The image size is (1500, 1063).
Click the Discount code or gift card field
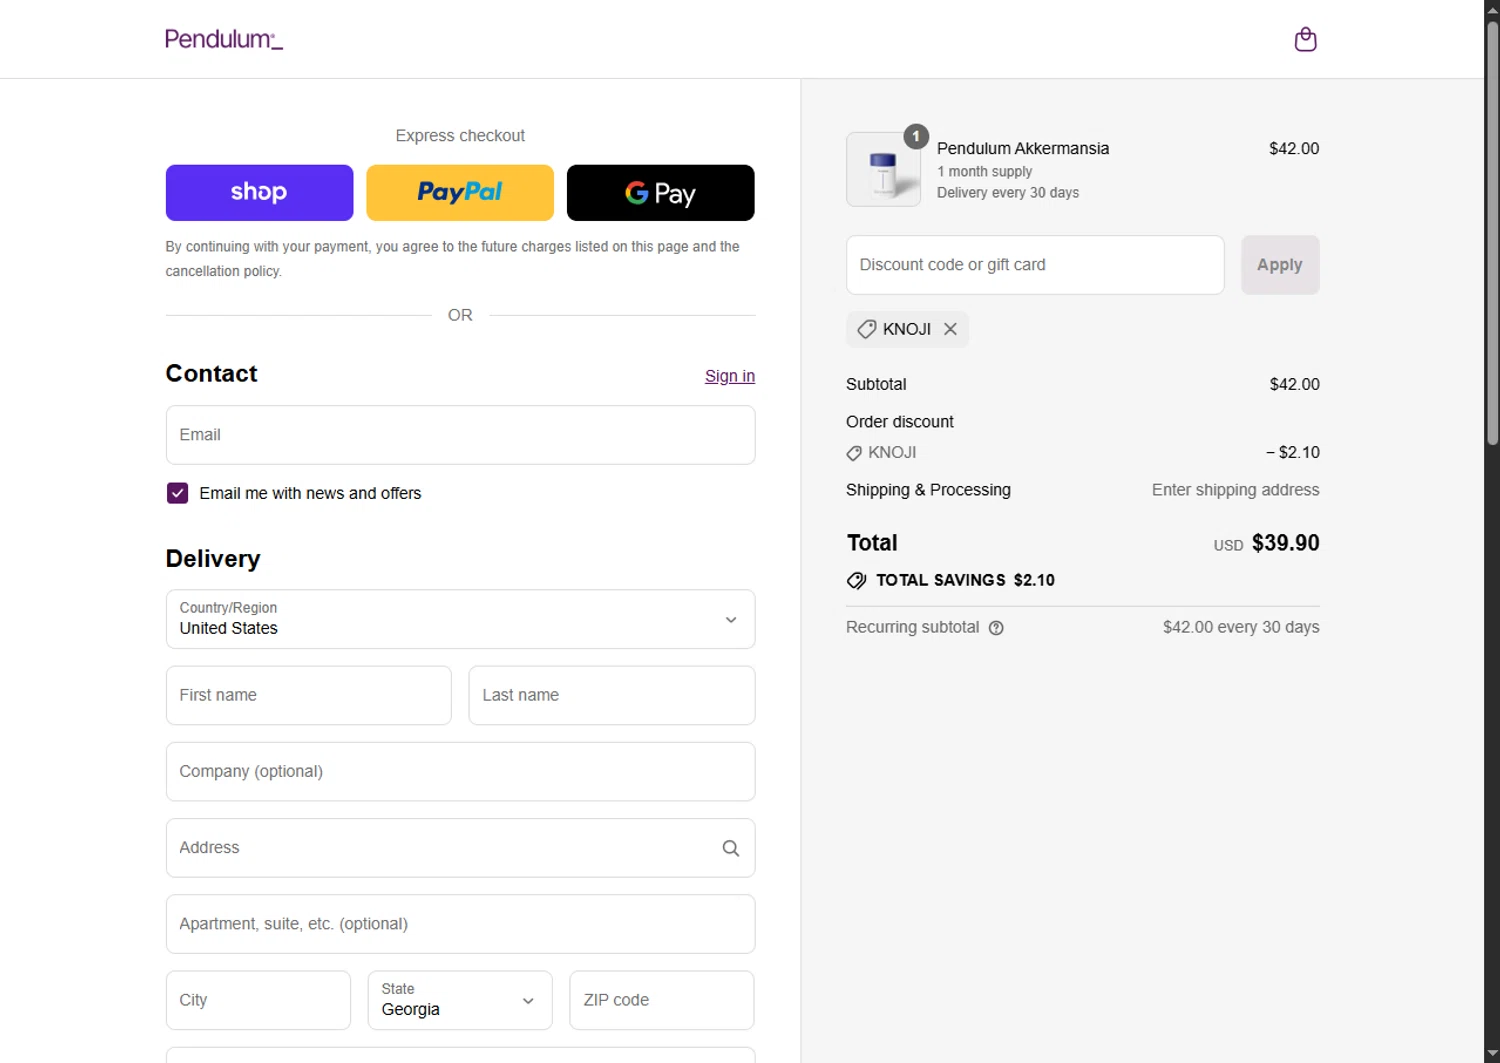pyautogui.click(x=1035, y=265)
